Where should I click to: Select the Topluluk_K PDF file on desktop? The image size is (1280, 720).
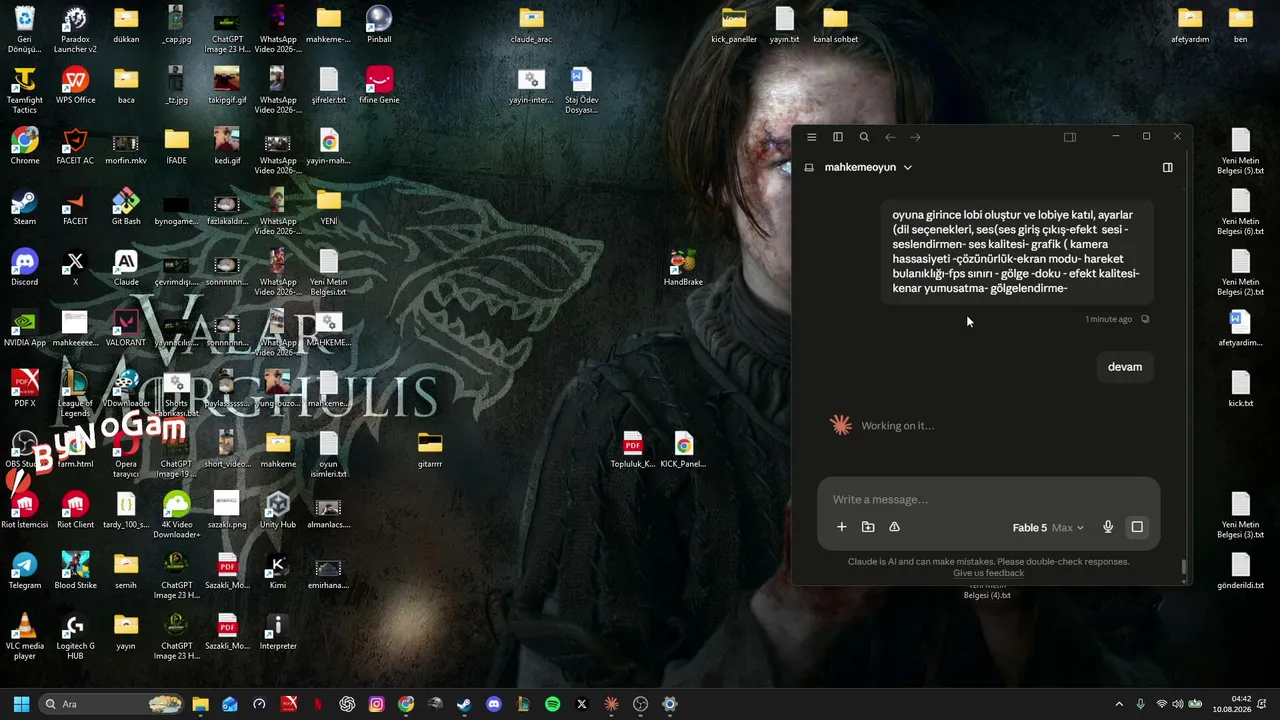tap(633, 450)
